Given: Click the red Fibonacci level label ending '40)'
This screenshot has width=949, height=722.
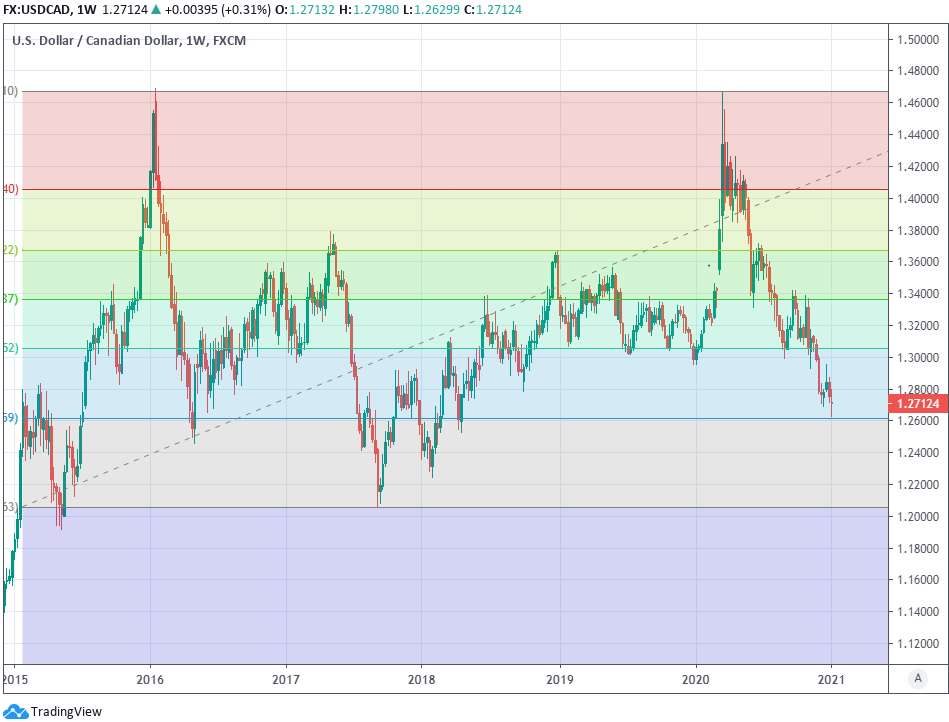Looking at the screenshot, I should 10,189.
